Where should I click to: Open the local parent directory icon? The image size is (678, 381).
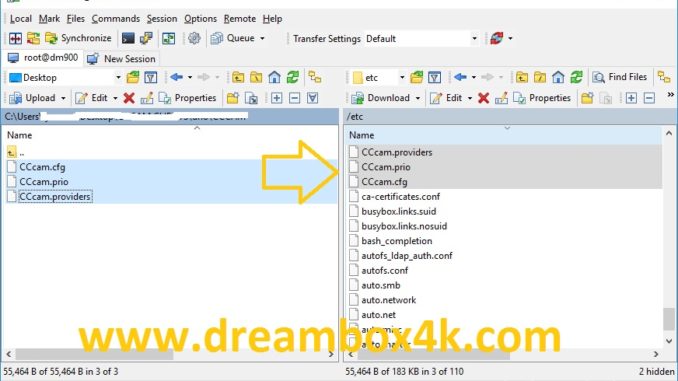click(238, 77)
